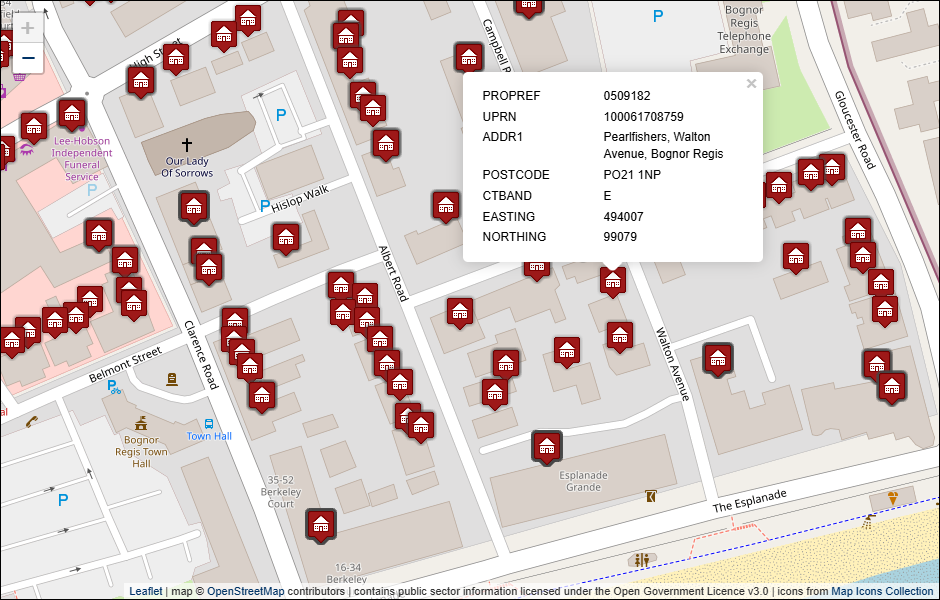
Task: Click the parking symbol near Bognor Regis Telephone Exchange
Action: point(657,16)
